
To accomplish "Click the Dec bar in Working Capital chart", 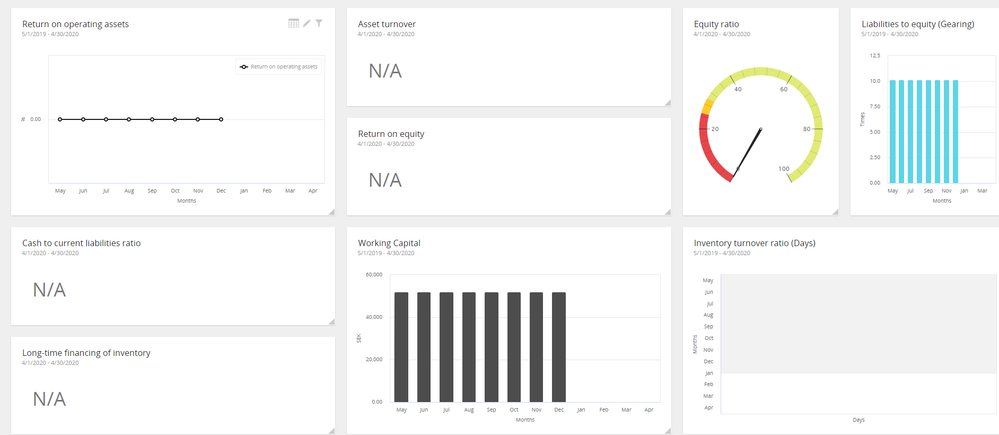I will point(559,347).
